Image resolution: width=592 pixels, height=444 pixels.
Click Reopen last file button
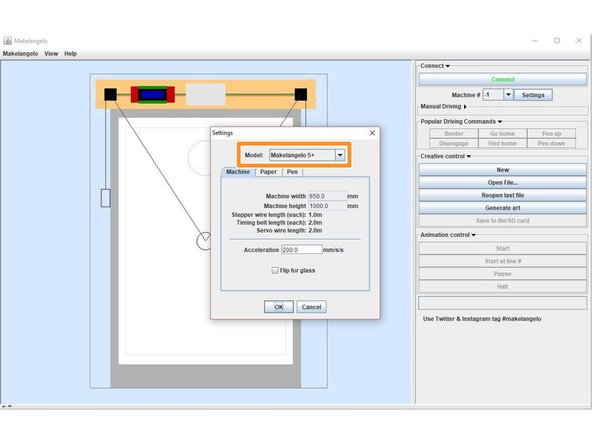(x=503, y=195)
